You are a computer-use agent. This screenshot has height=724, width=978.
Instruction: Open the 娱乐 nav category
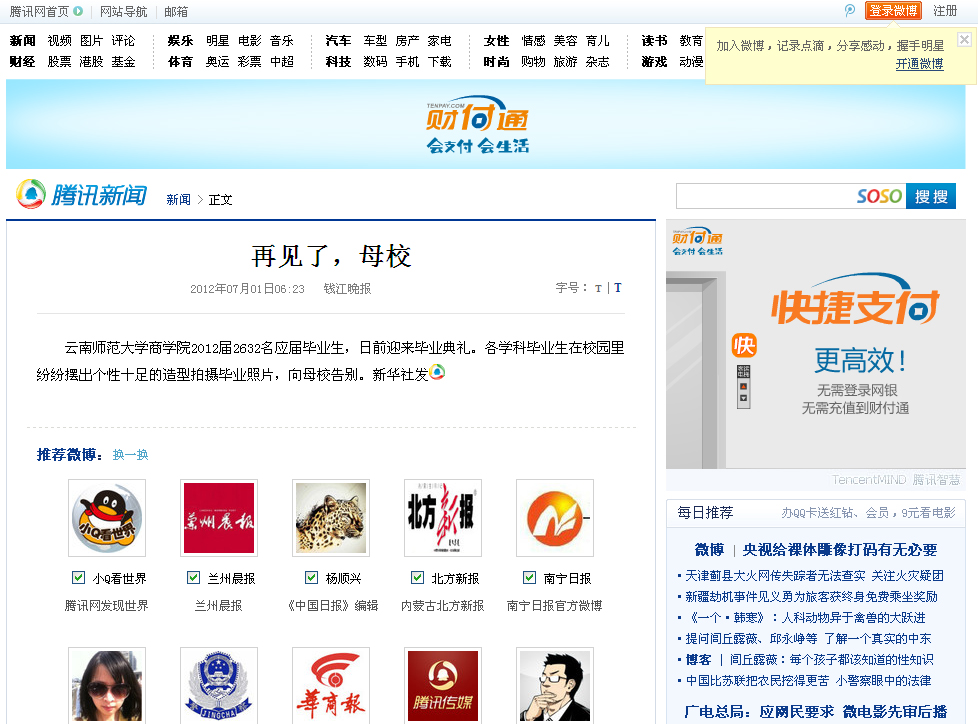pos(180,41)
